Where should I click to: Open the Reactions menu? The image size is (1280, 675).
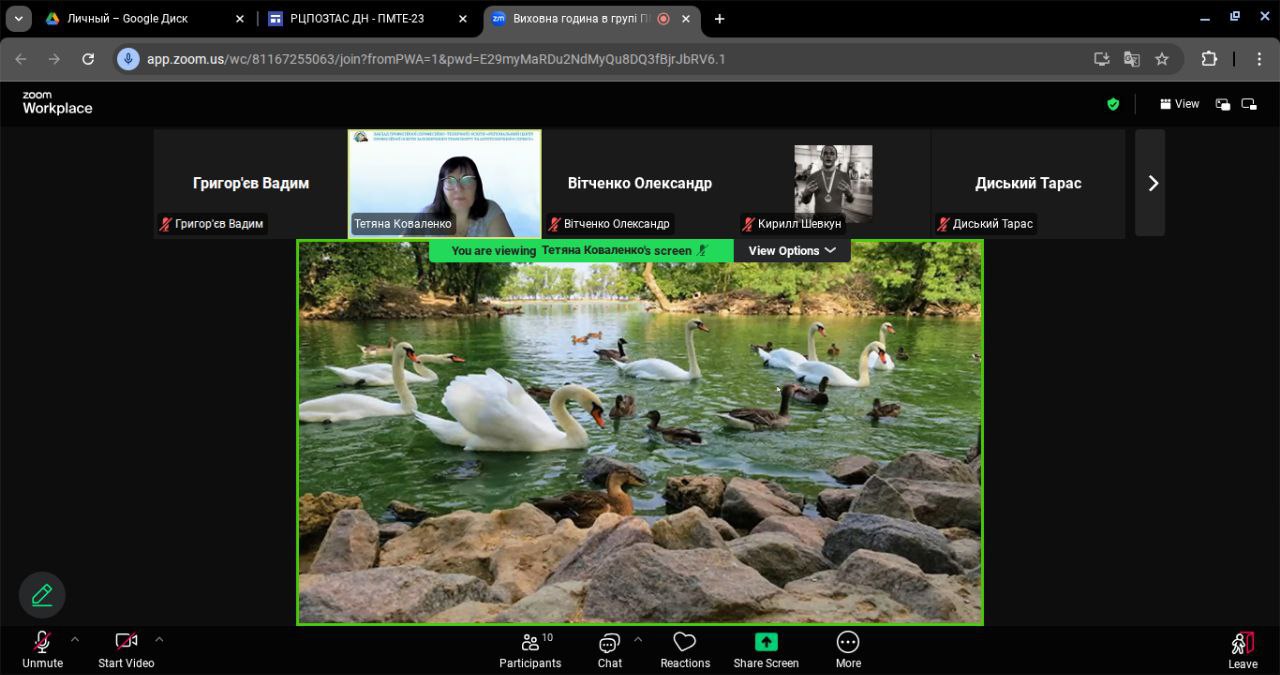click(685, 650)
